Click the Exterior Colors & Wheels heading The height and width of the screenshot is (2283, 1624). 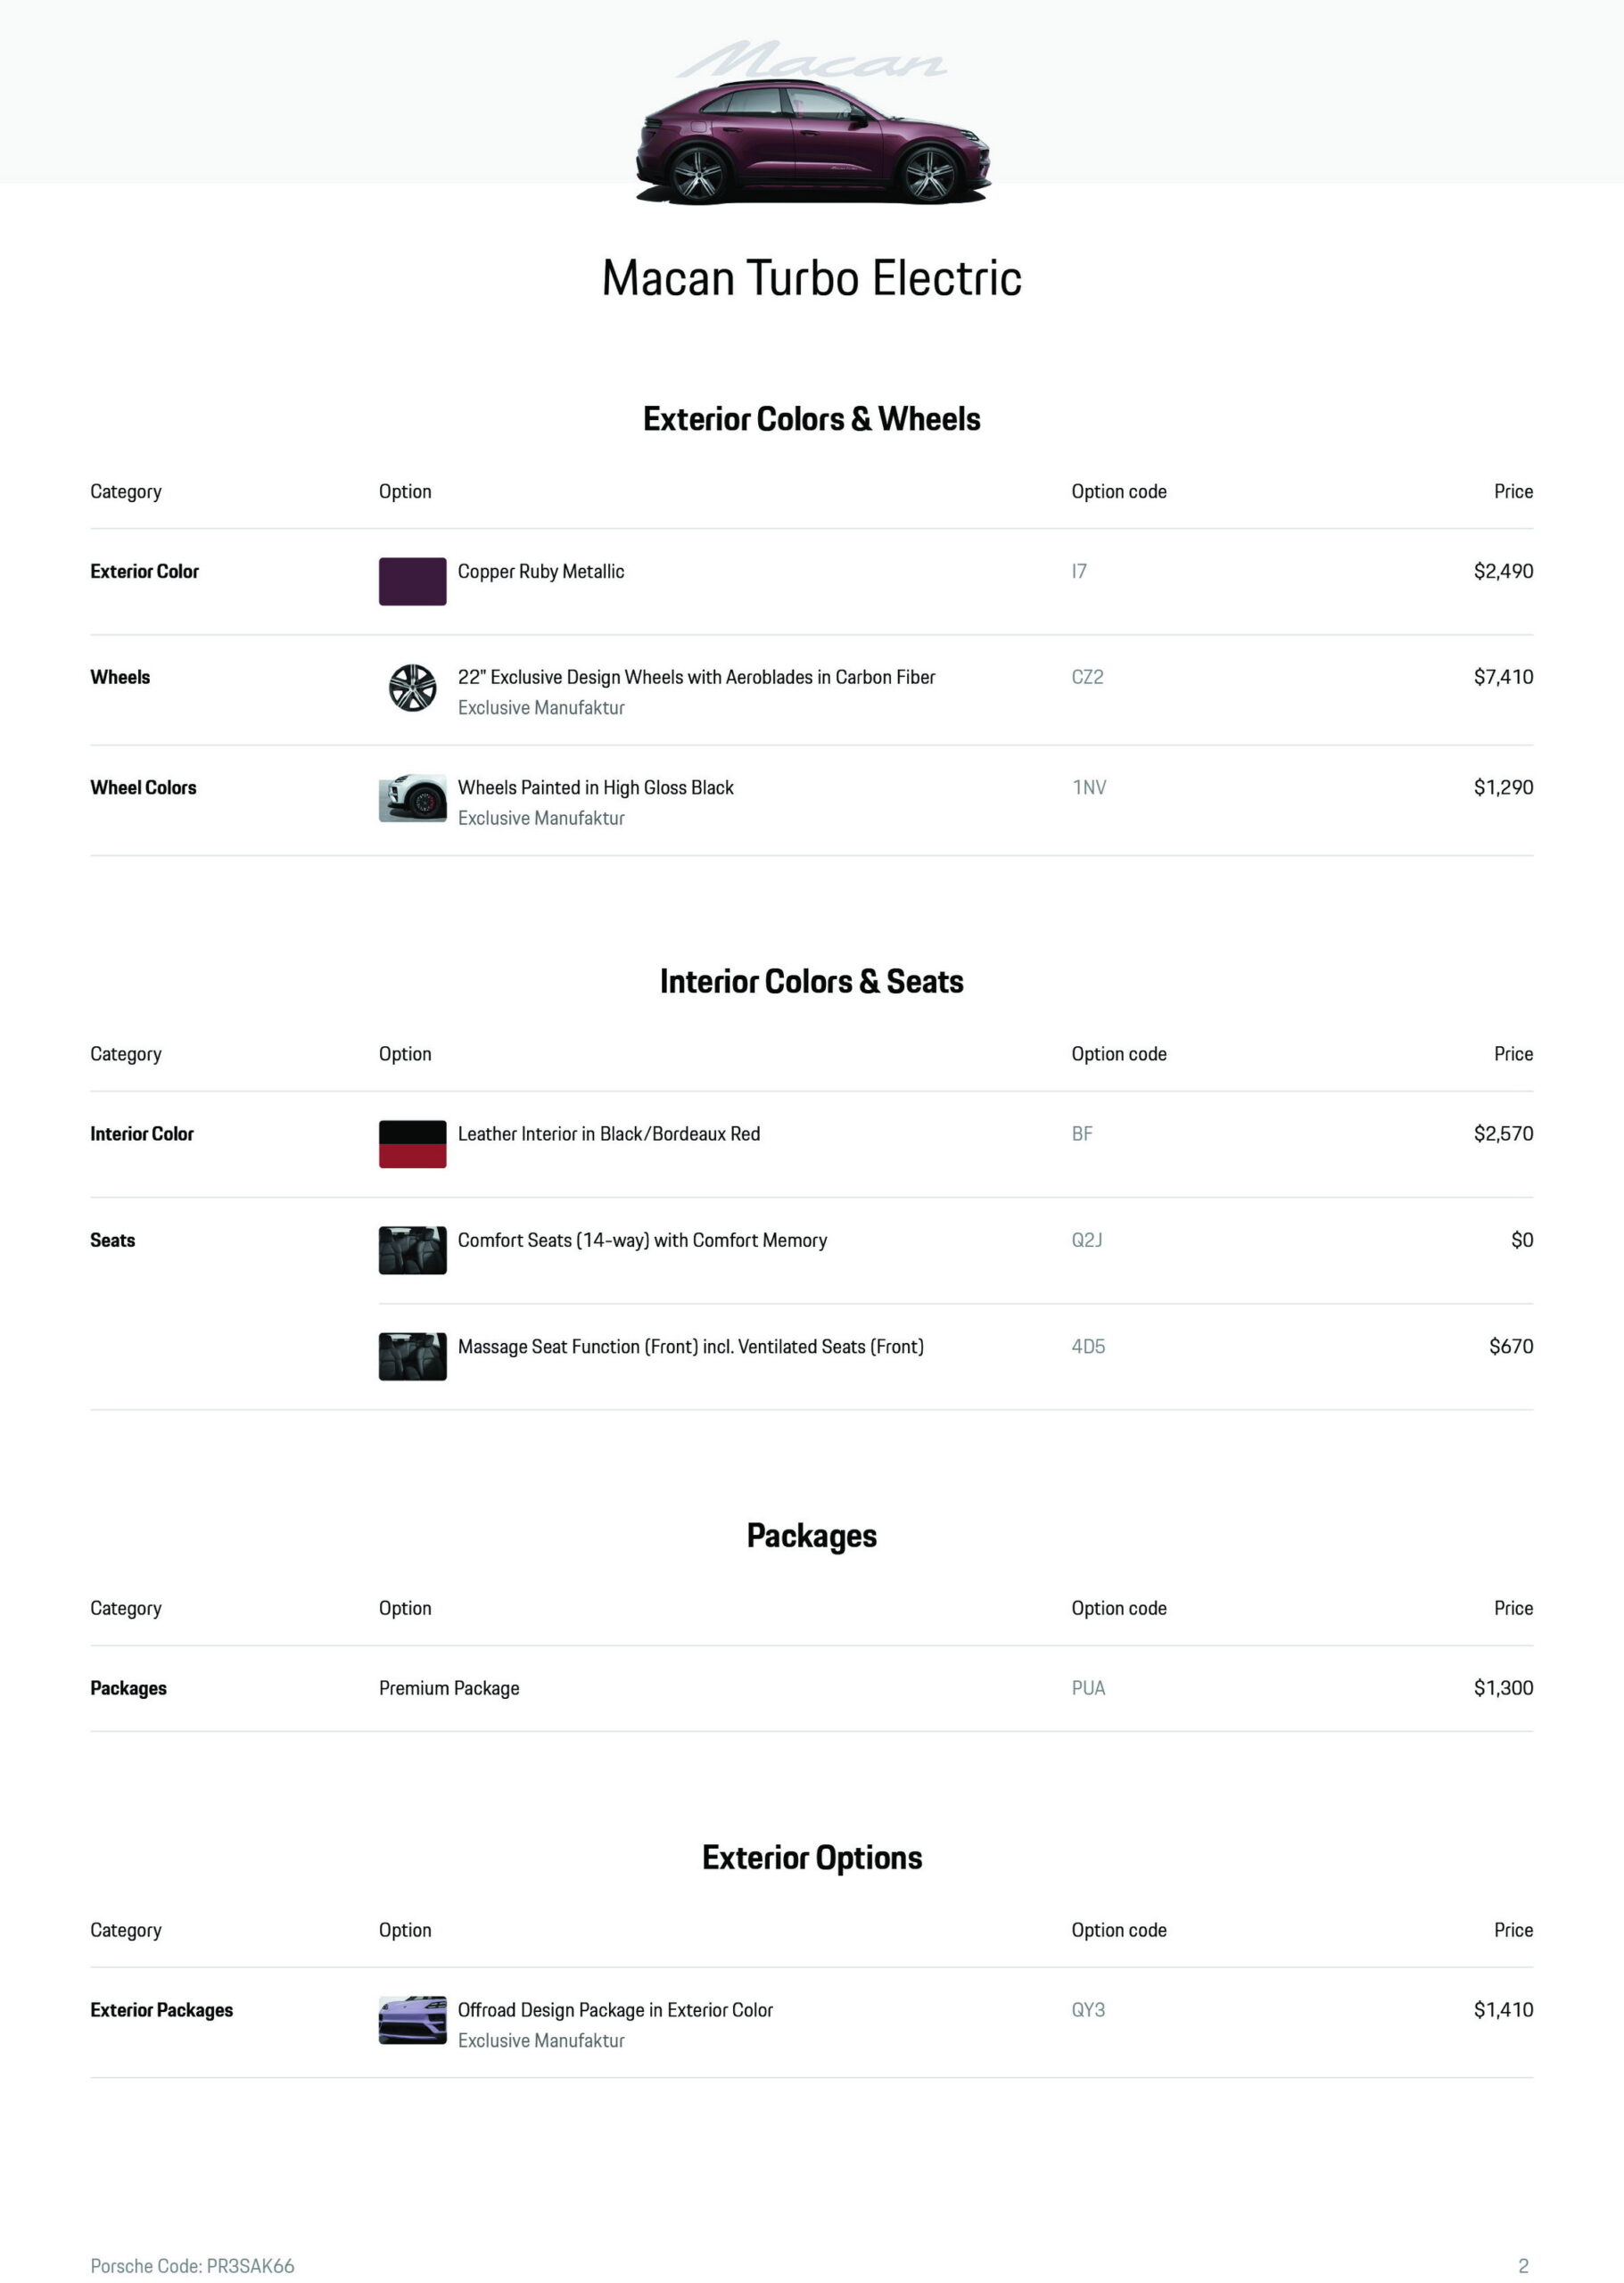pyautogui.click(x=811, y=419)
